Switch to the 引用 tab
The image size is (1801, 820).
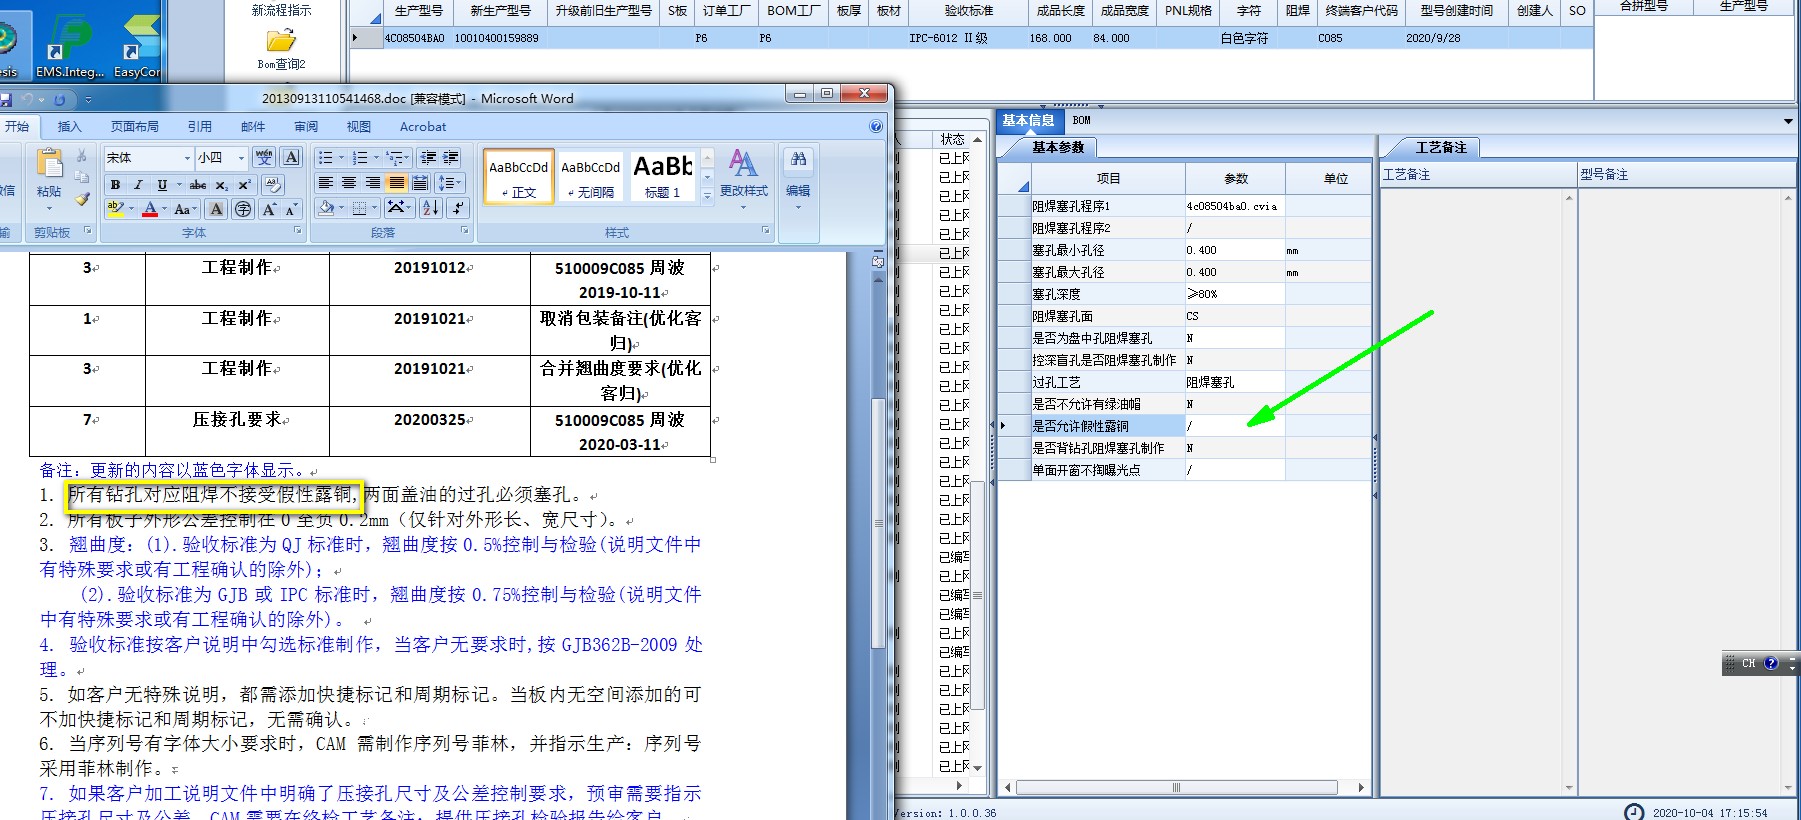(x=199, y=127)
